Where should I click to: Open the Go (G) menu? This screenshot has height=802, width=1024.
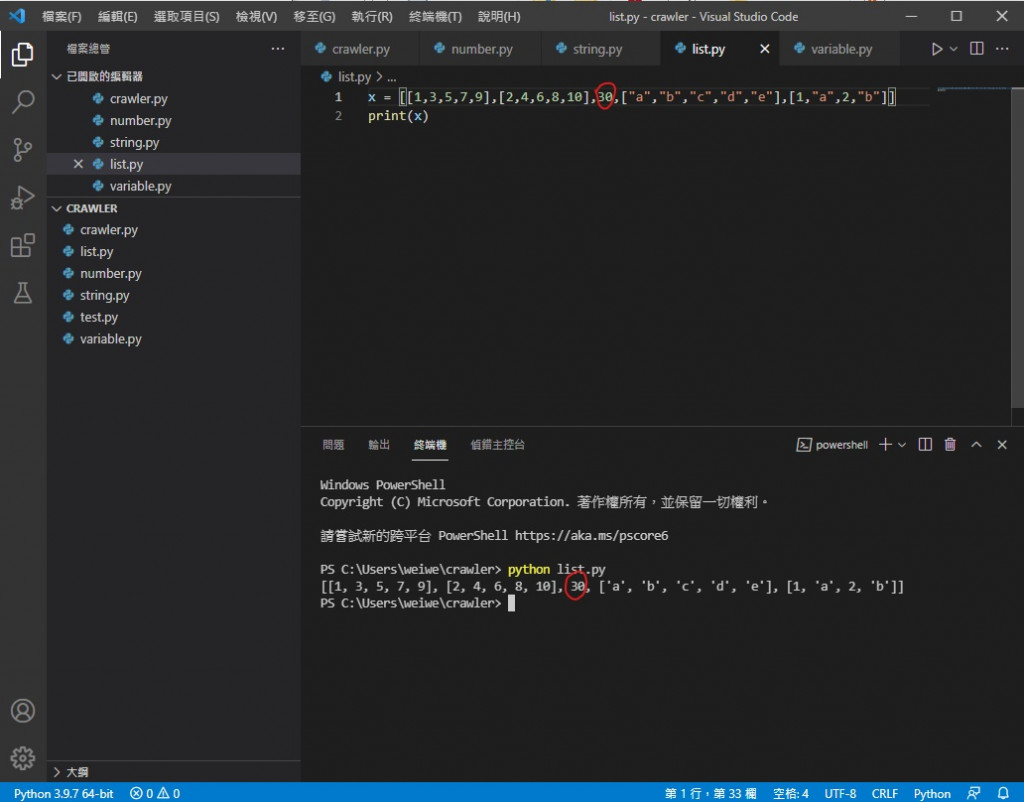(x=314, y=16)
